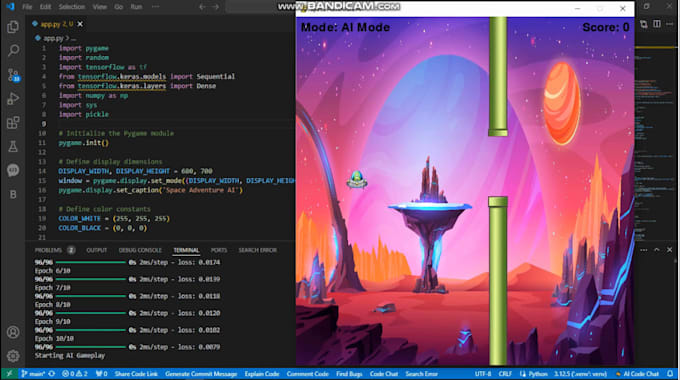The width and height of the screenshot is (680, 380).
Task: Change the CRLF line ending setting
Action: click(x=505, y=374)
